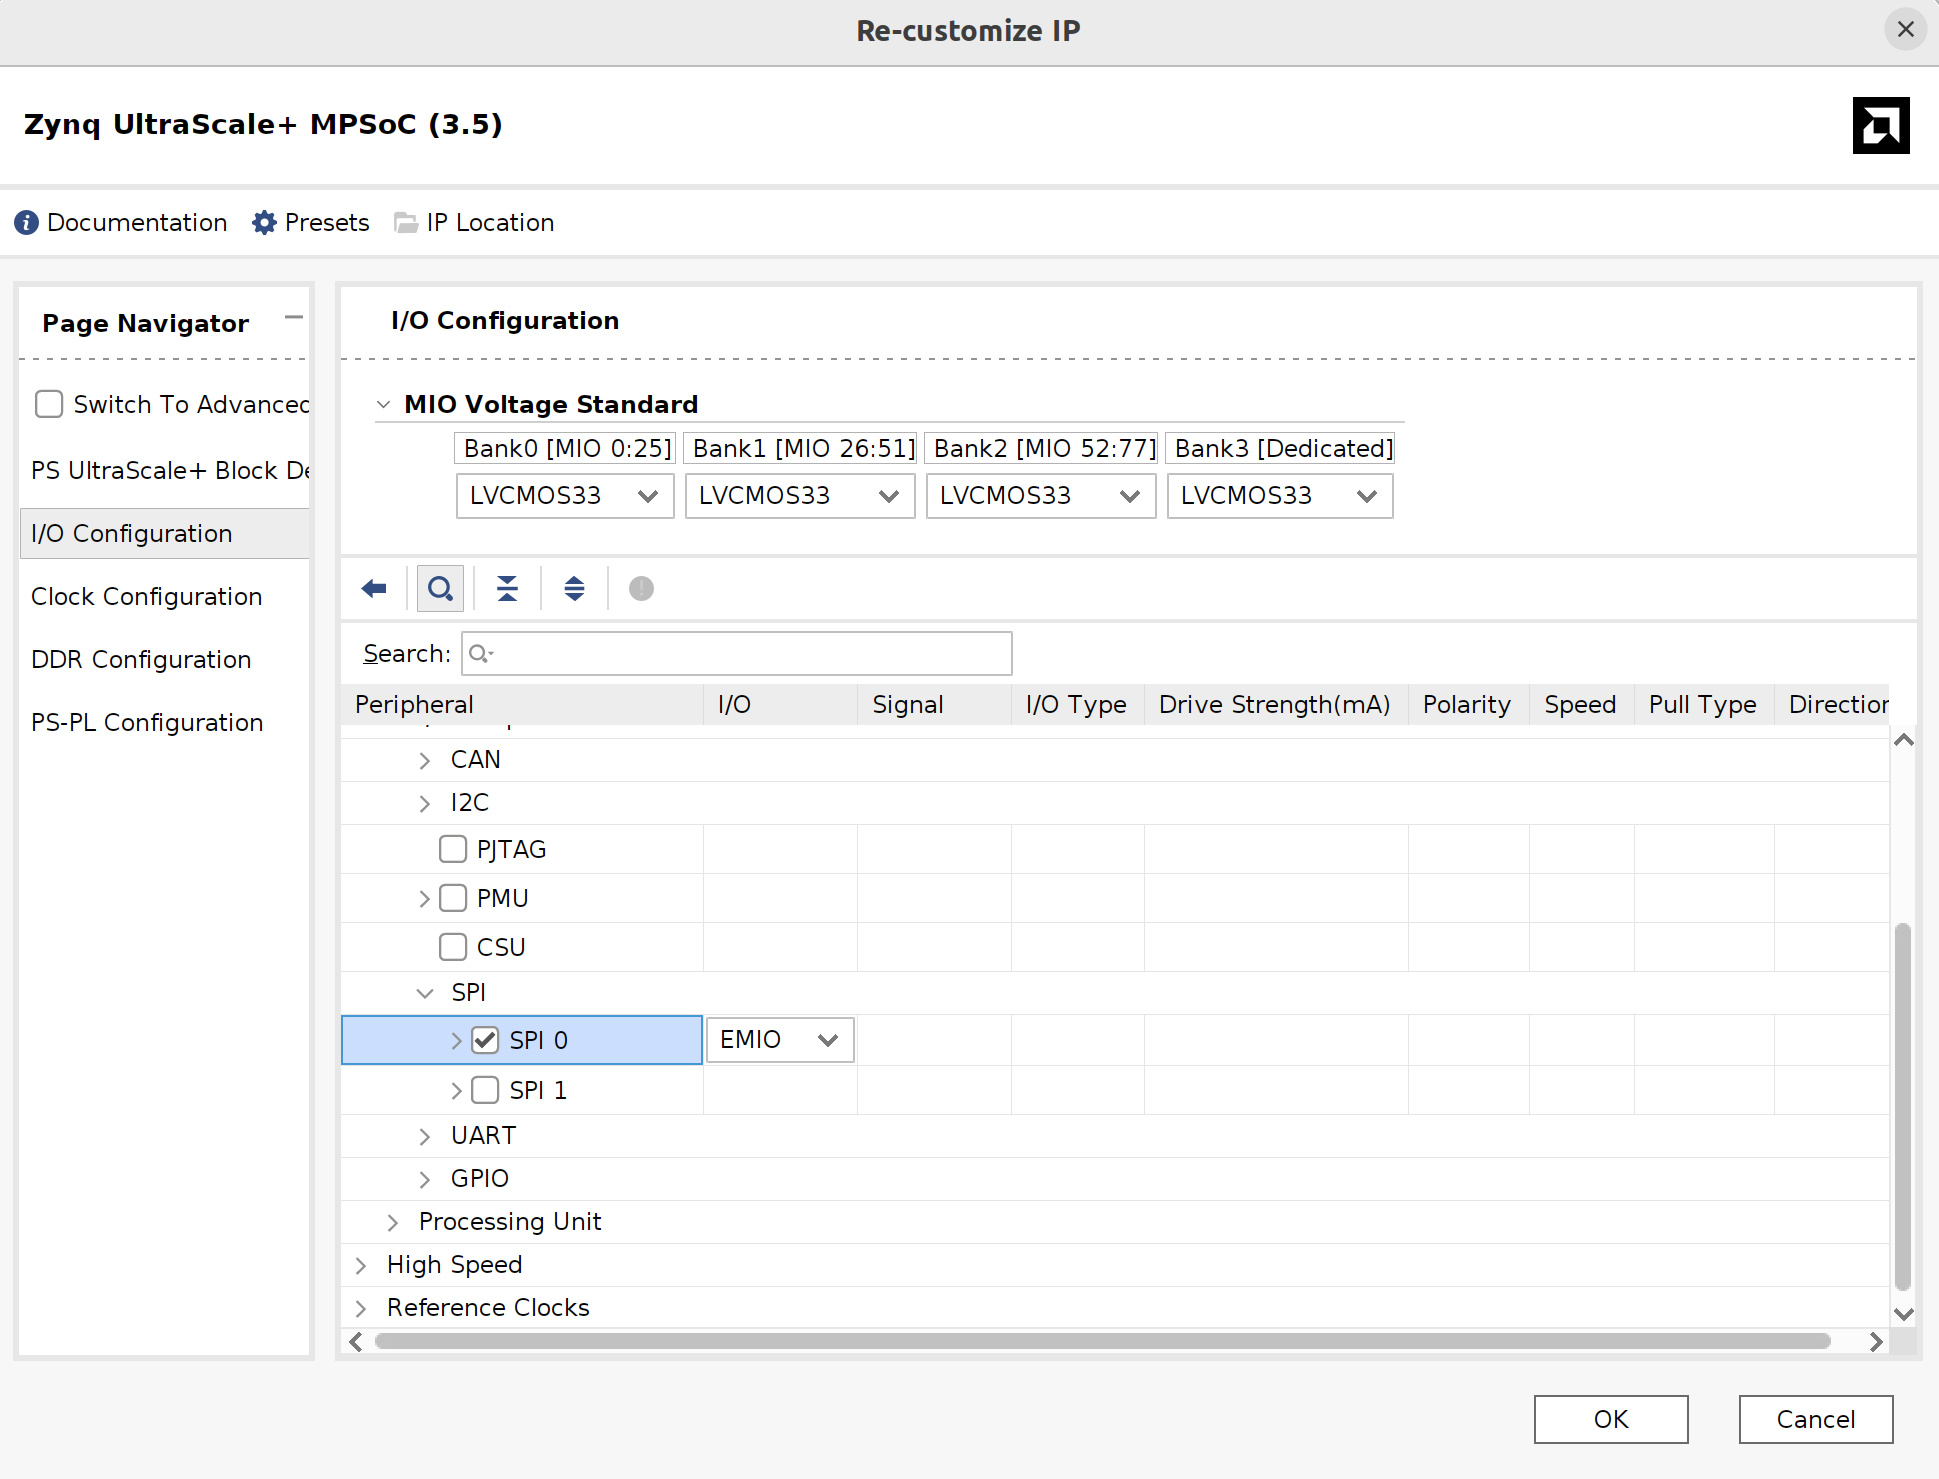1939x1479 pixels.
Task: Open Bank0 voltage LVCMOS33 dropdown
Action: 565,496
